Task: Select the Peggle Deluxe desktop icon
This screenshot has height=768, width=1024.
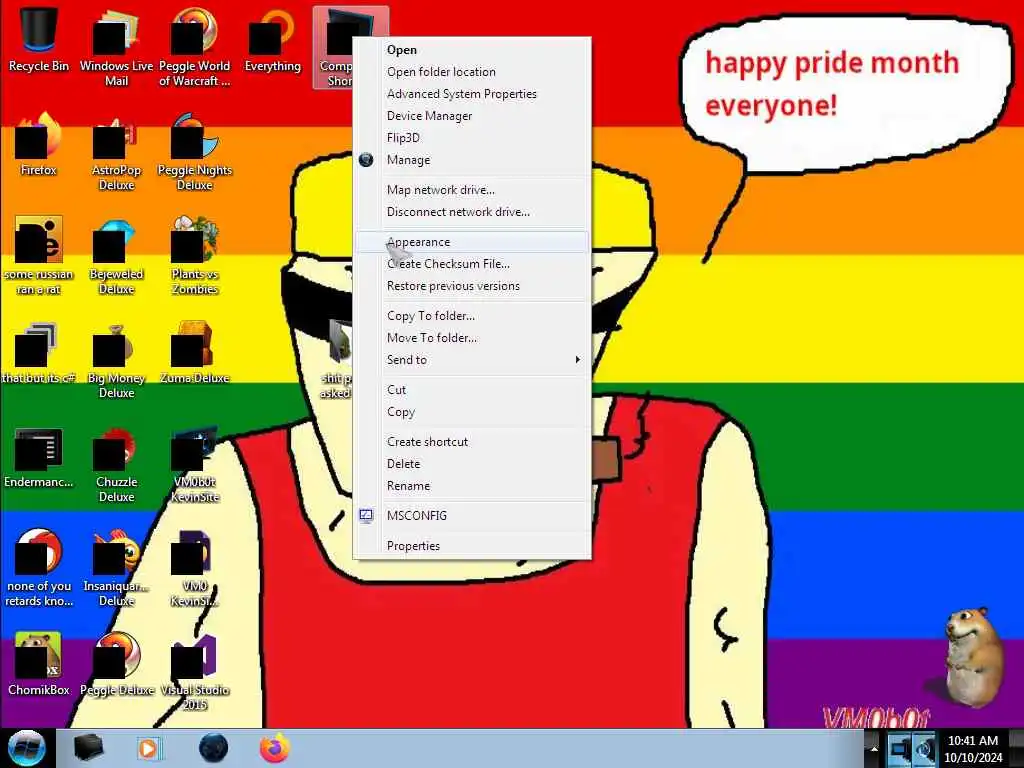Action: pos(116,665)
